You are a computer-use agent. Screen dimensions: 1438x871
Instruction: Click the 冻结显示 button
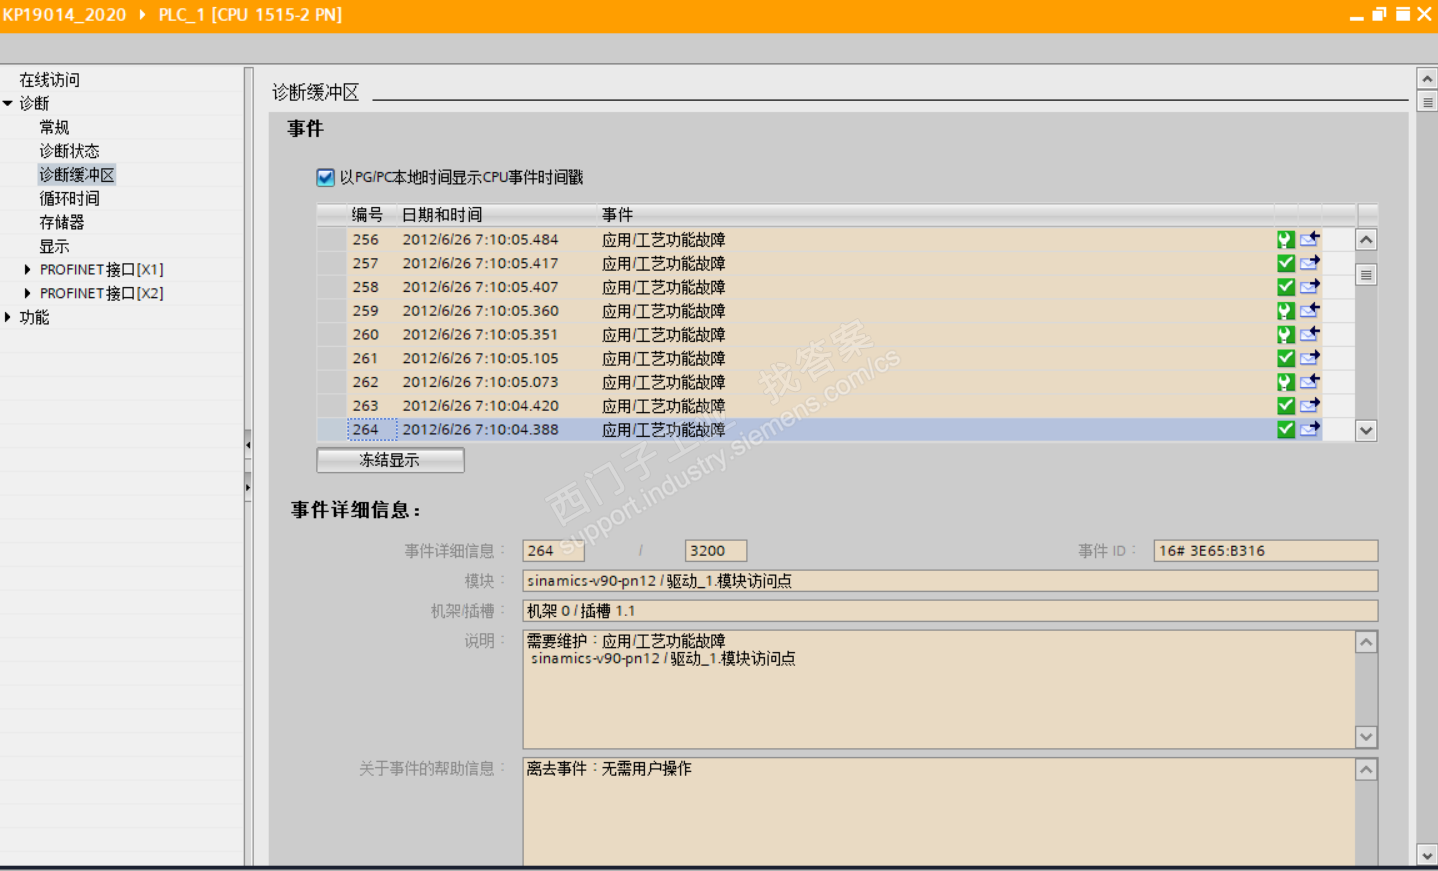coord(390,460)
